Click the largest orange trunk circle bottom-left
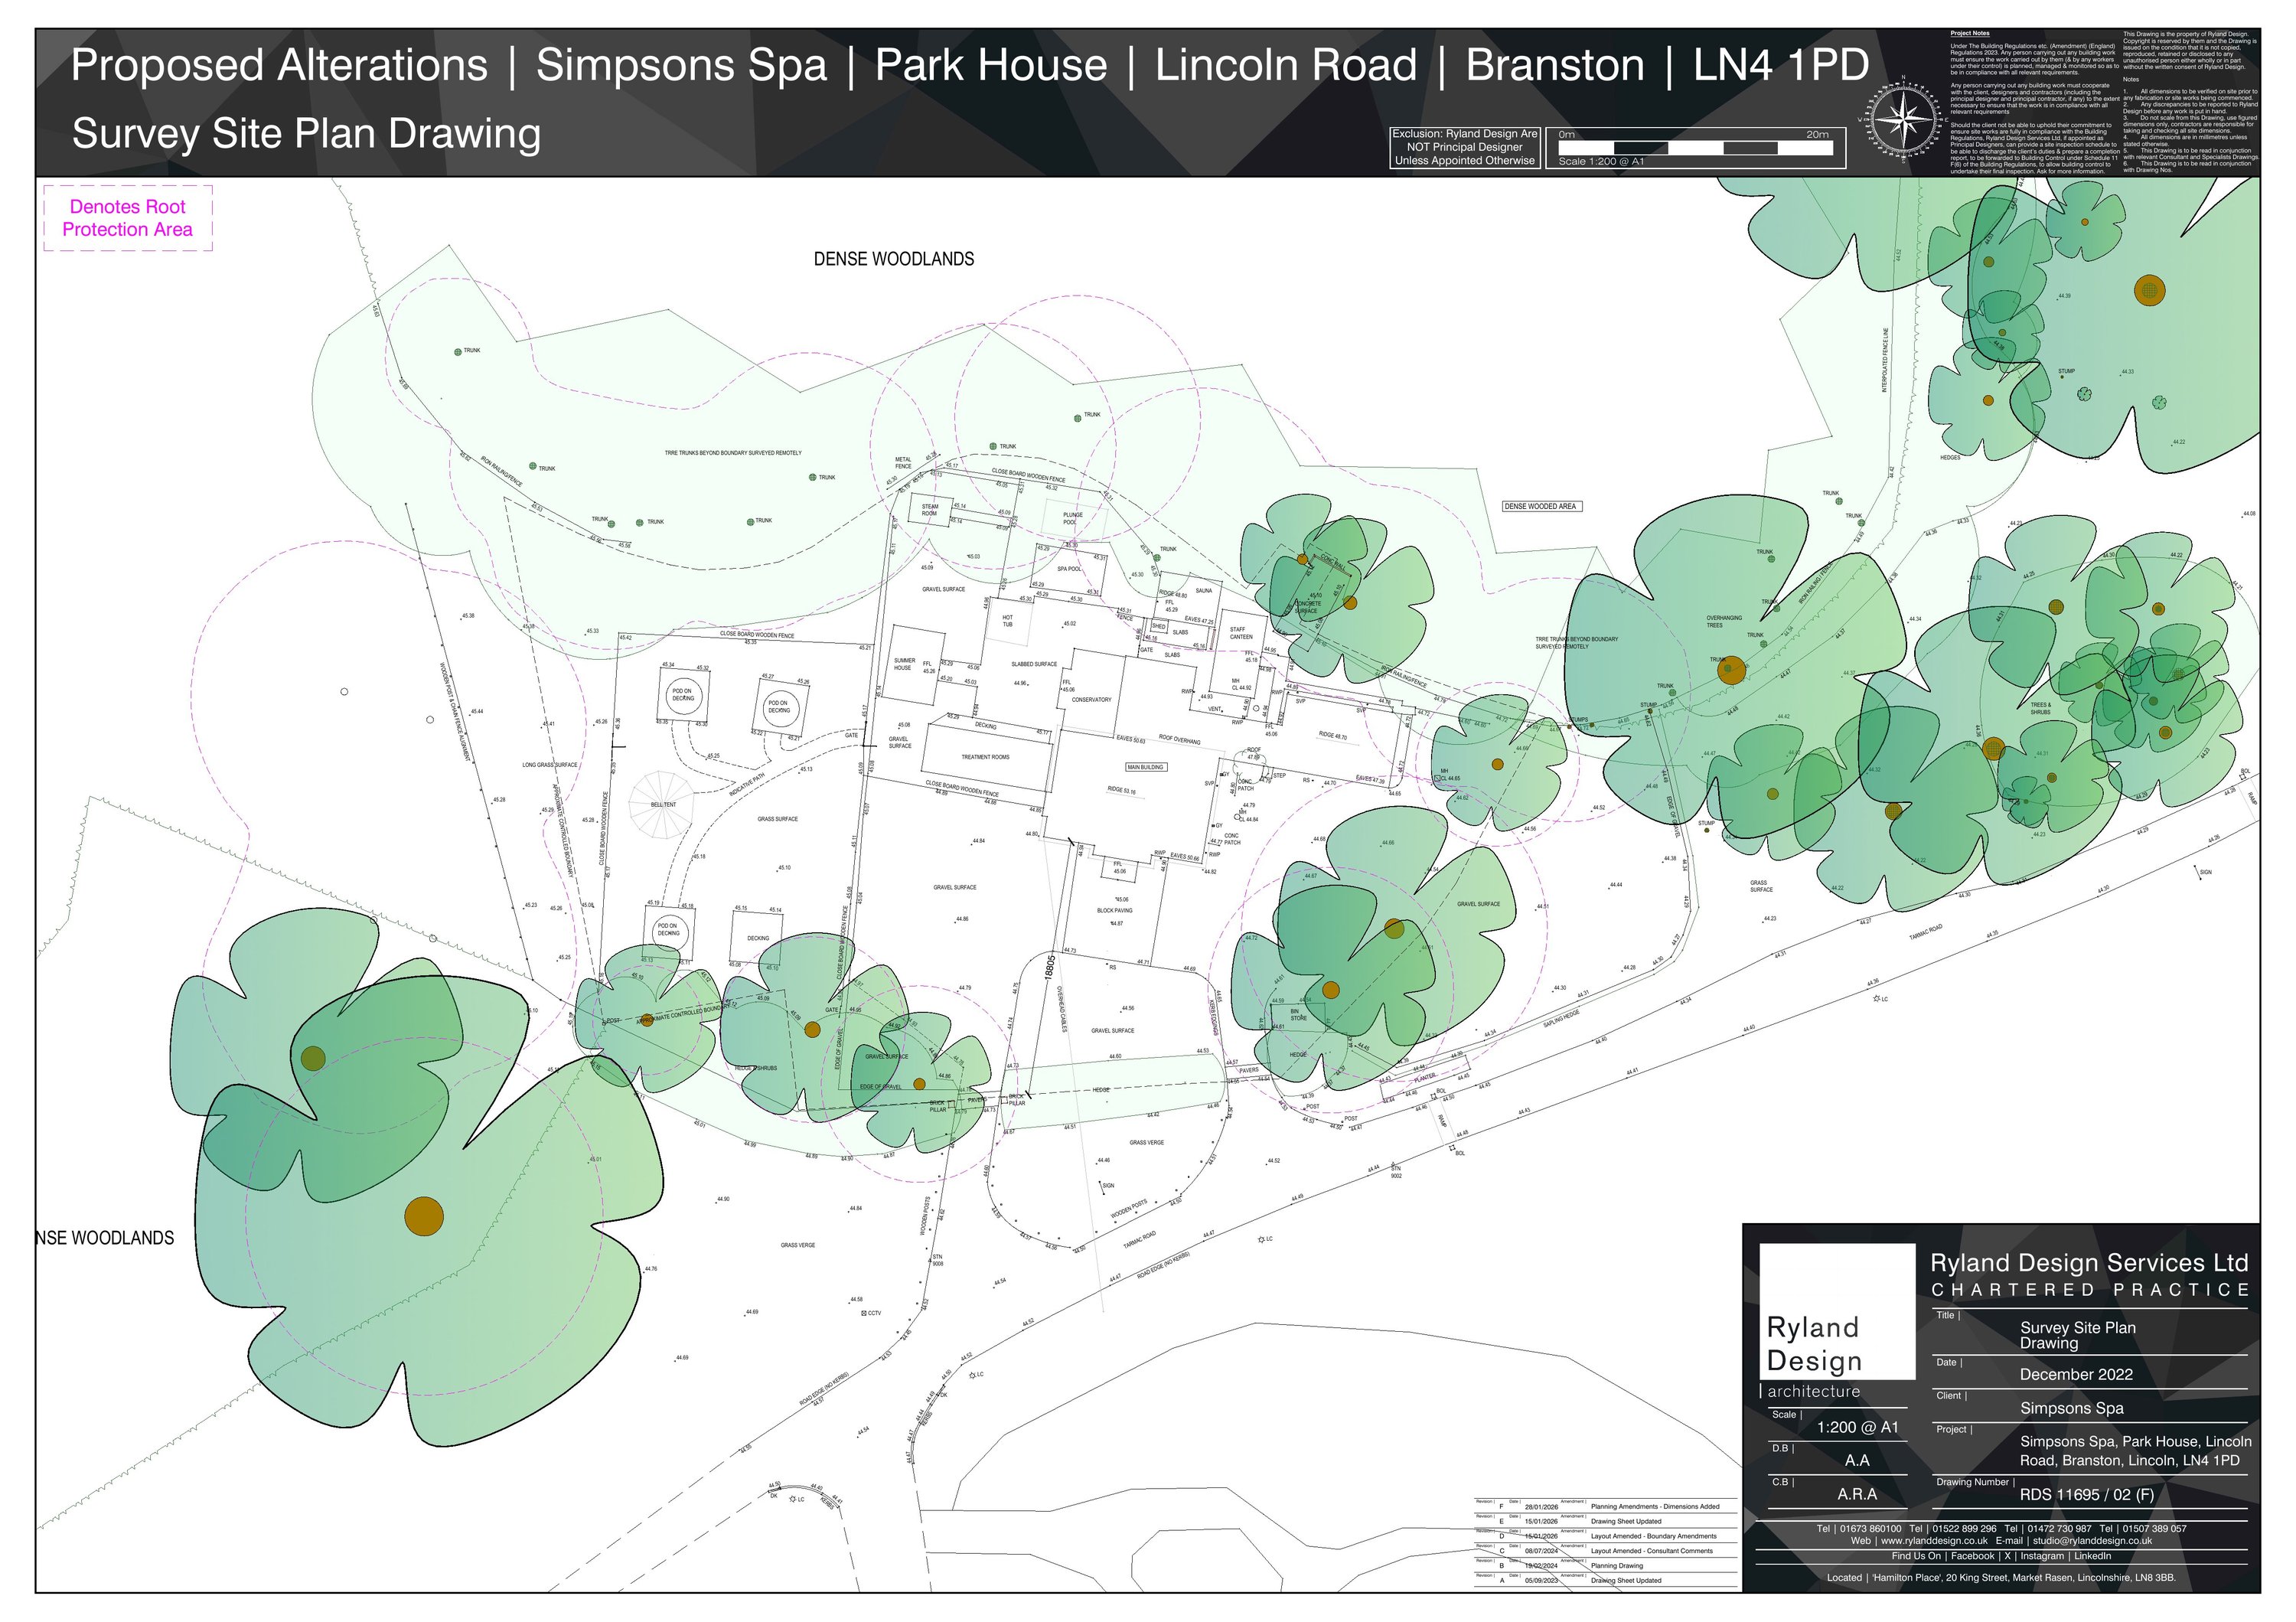This screenshot has width=2296, height=1622. (x=423, y=1216)
